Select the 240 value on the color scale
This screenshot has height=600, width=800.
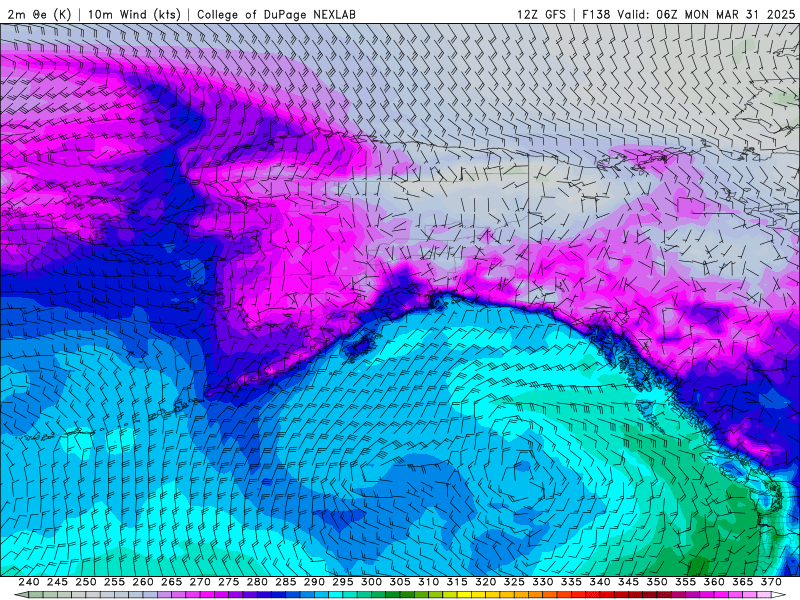click(x=29, y=582)
